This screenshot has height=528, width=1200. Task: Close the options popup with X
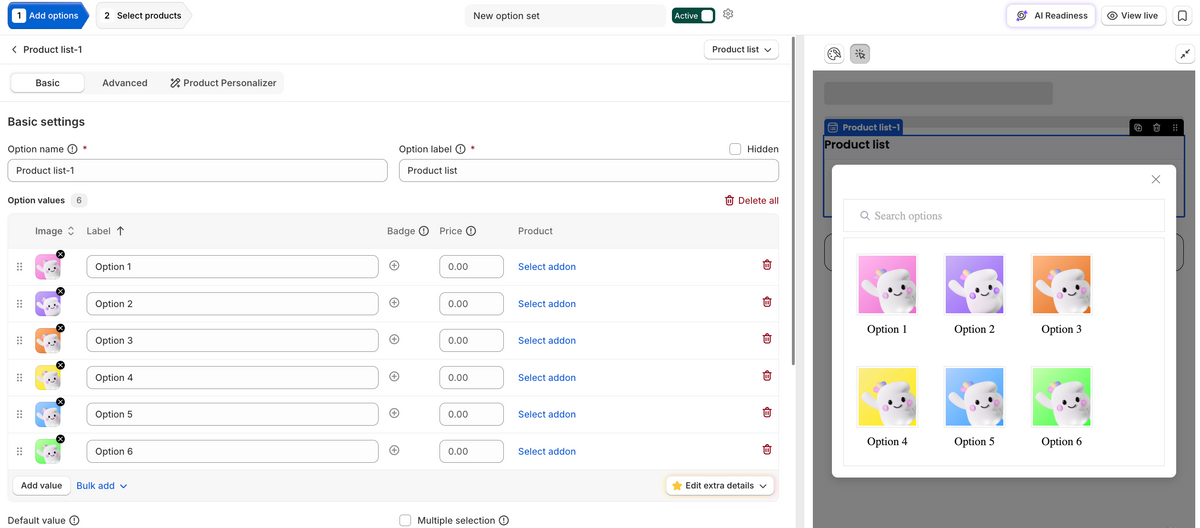tap(1156, 179)
